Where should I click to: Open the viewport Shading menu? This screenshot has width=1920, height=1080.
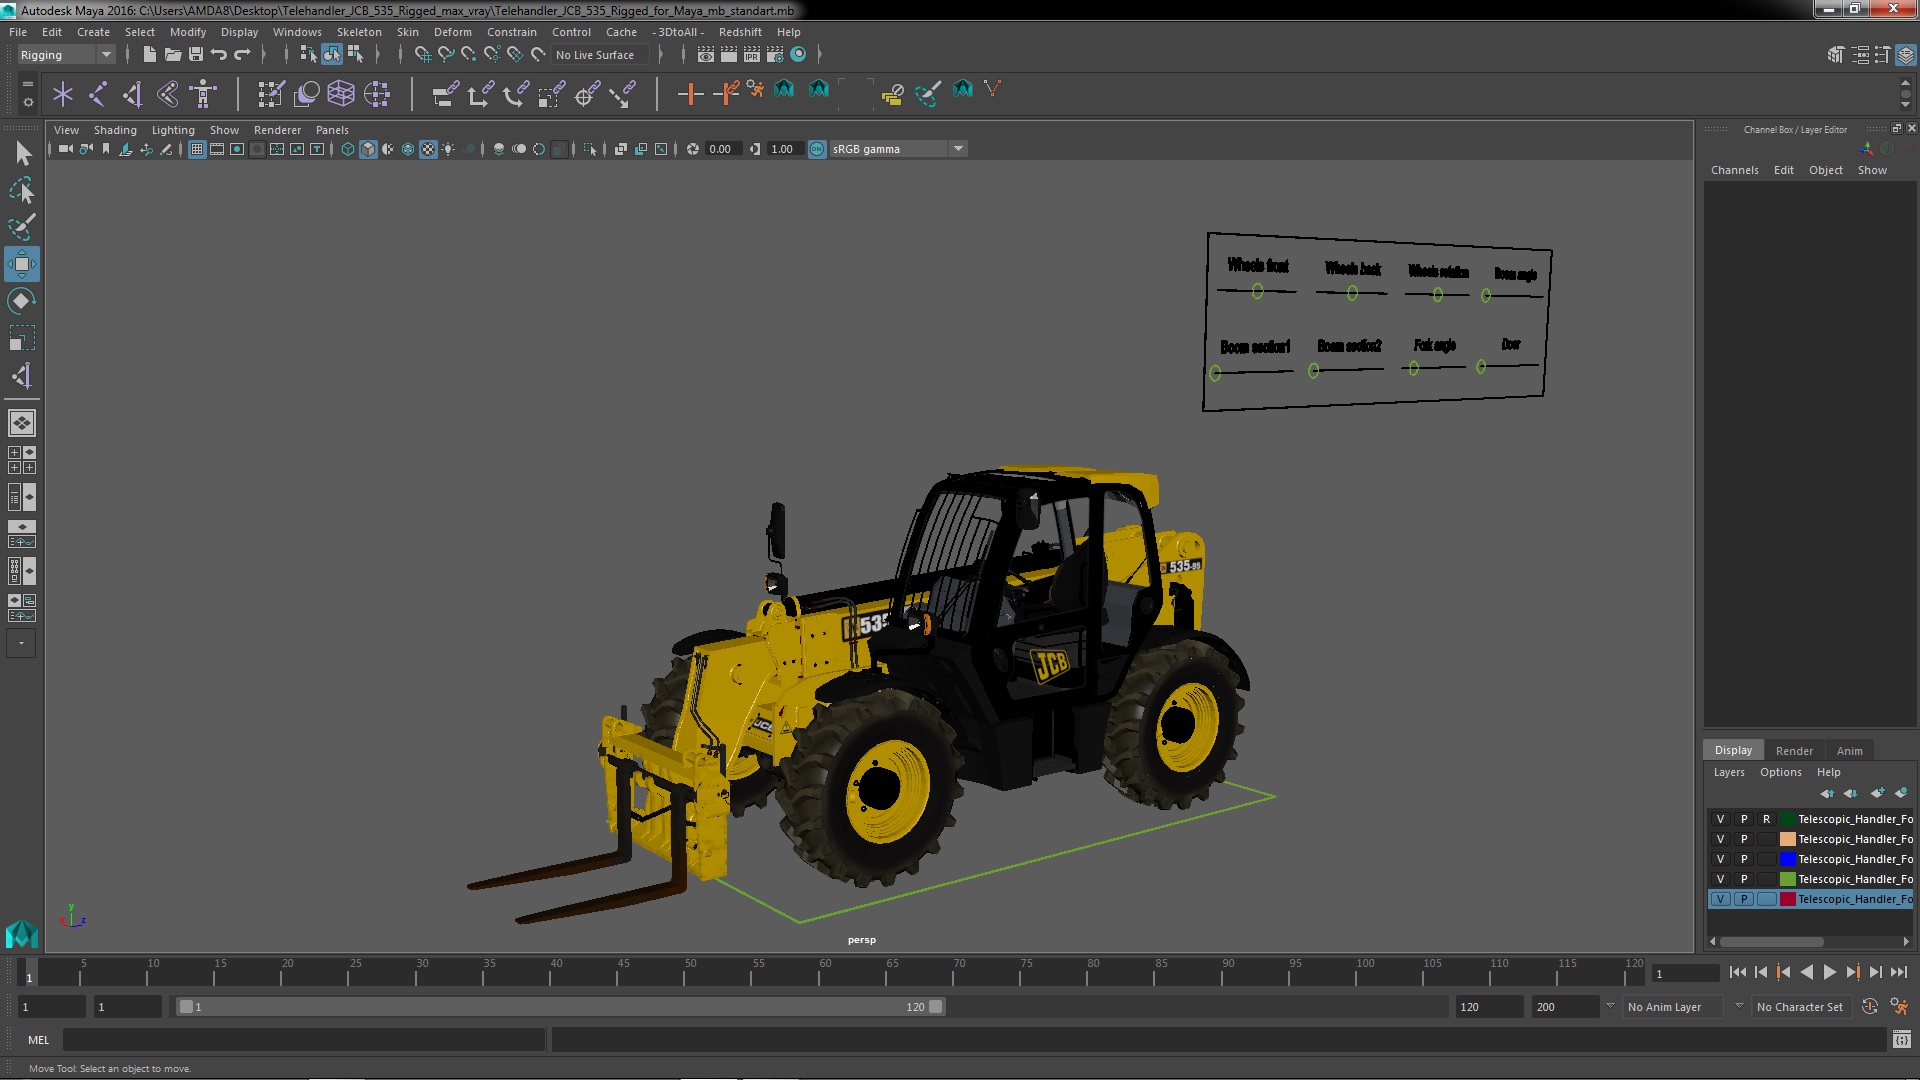(115, 130)
